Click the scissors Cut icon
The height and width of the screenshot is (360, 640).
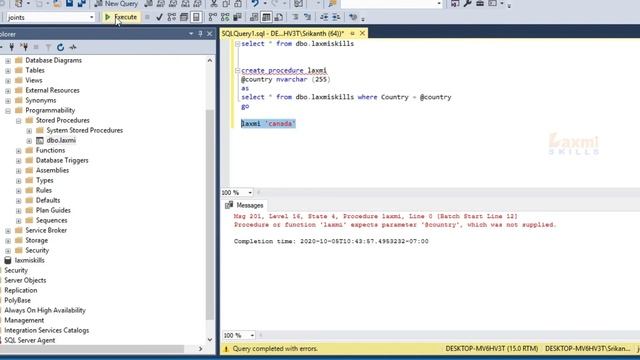pos(214,4)
